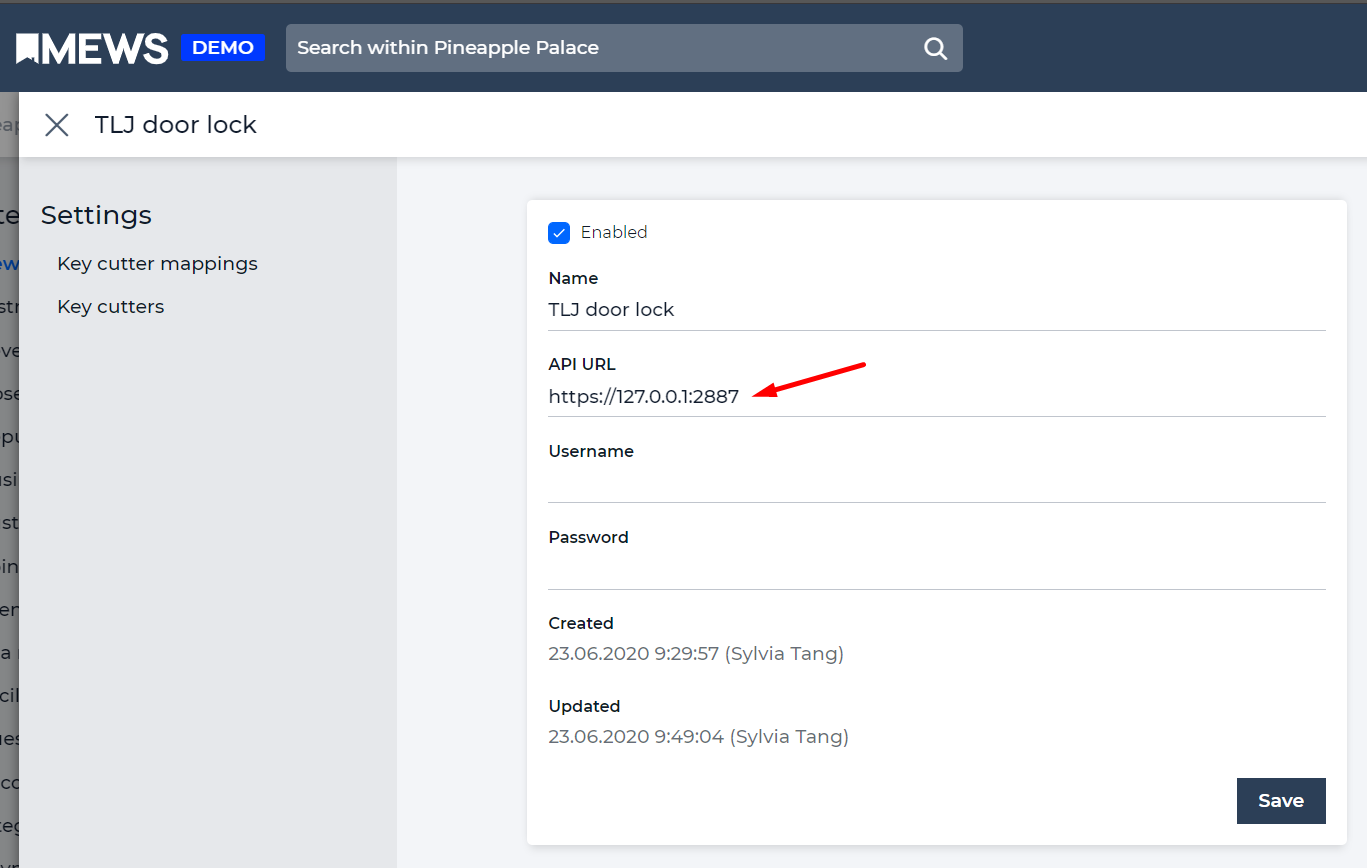Save the door lock settings
Image resolution: width=1367 pixels, height=868 pixels.
click(1281, 801)
